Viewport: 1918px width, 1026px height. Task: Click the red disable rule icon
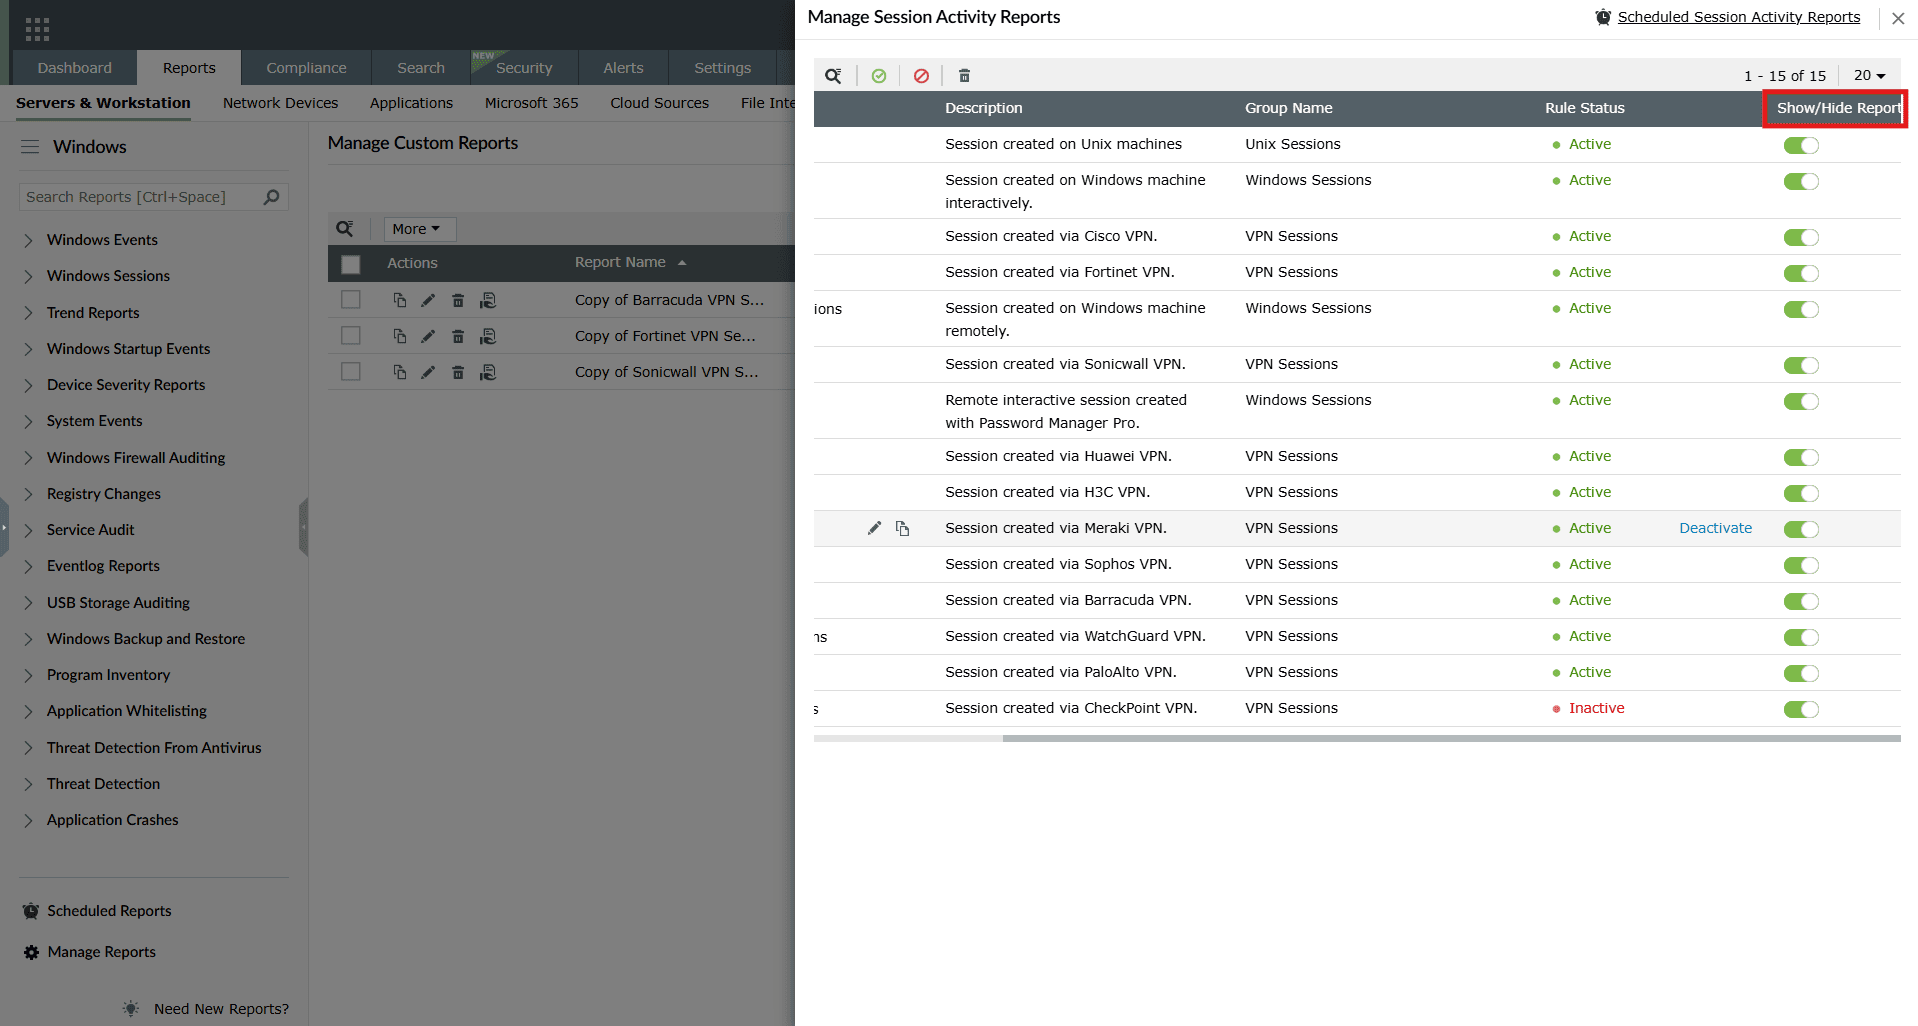pos(922,76)
